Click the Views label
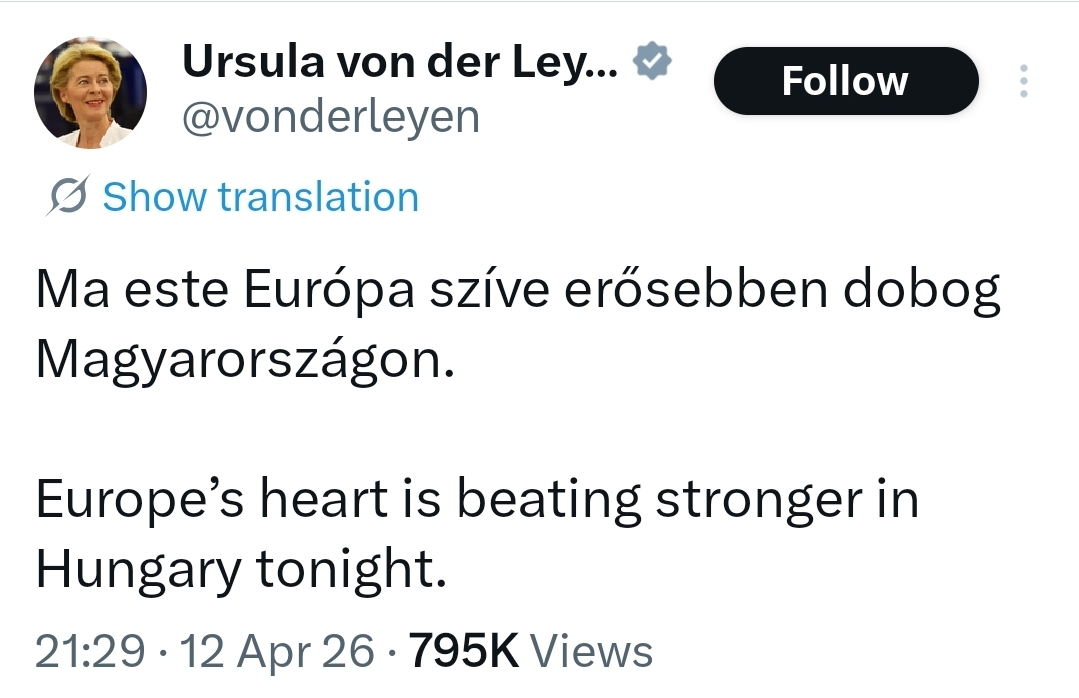Screen dimensions: 1079x698 pos(590,652)
